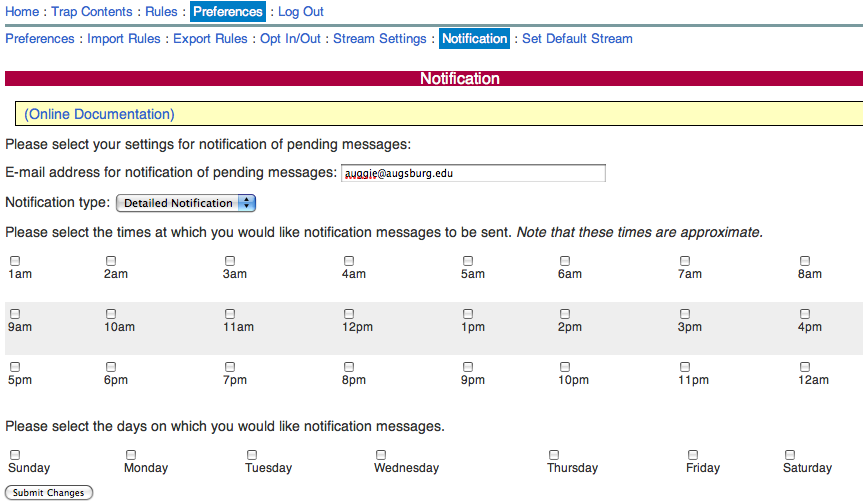The height and width of the screenshot is (501, 863).
Task: Navigate to the Rules section
Action: pyautogui.click(x=161, y=12)
